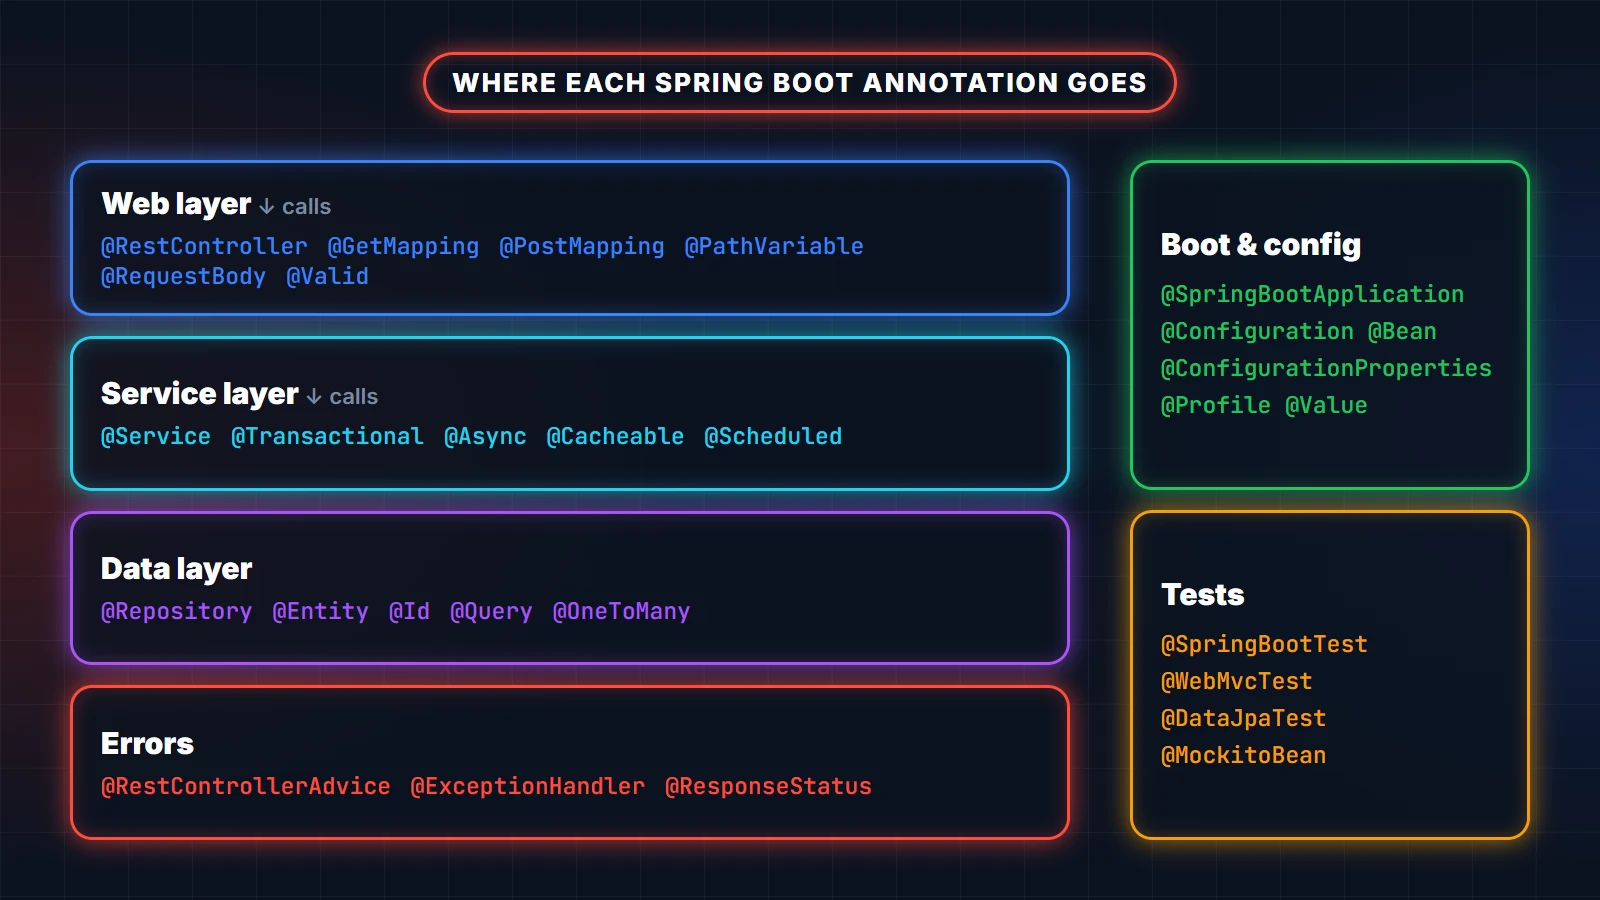Image resolution: width=1600 pixels, height=900 pixels.
Task: Select the @Valid annotation
Action: [x=327, y=276]
